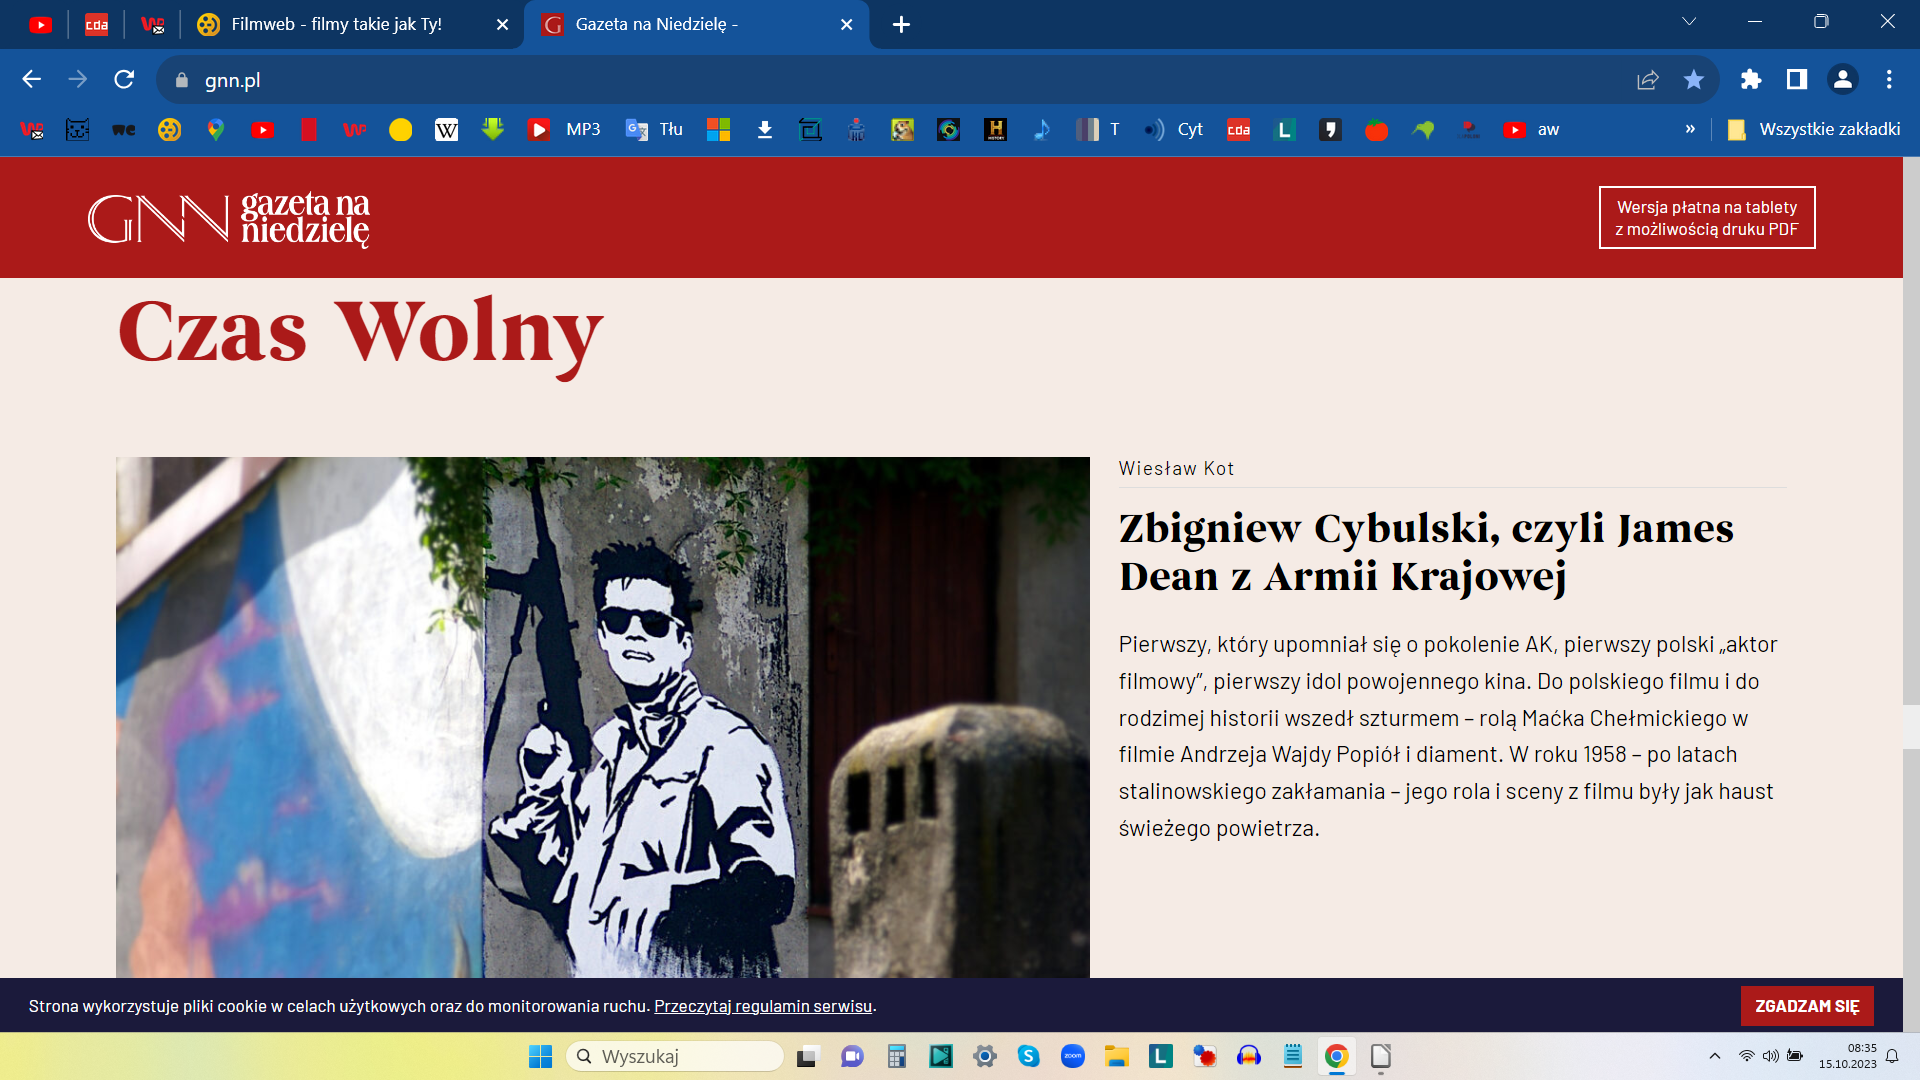Open the Wikipedia bookmark icon
Viewport: 1920px width, 1080px height.
(446, 130)
